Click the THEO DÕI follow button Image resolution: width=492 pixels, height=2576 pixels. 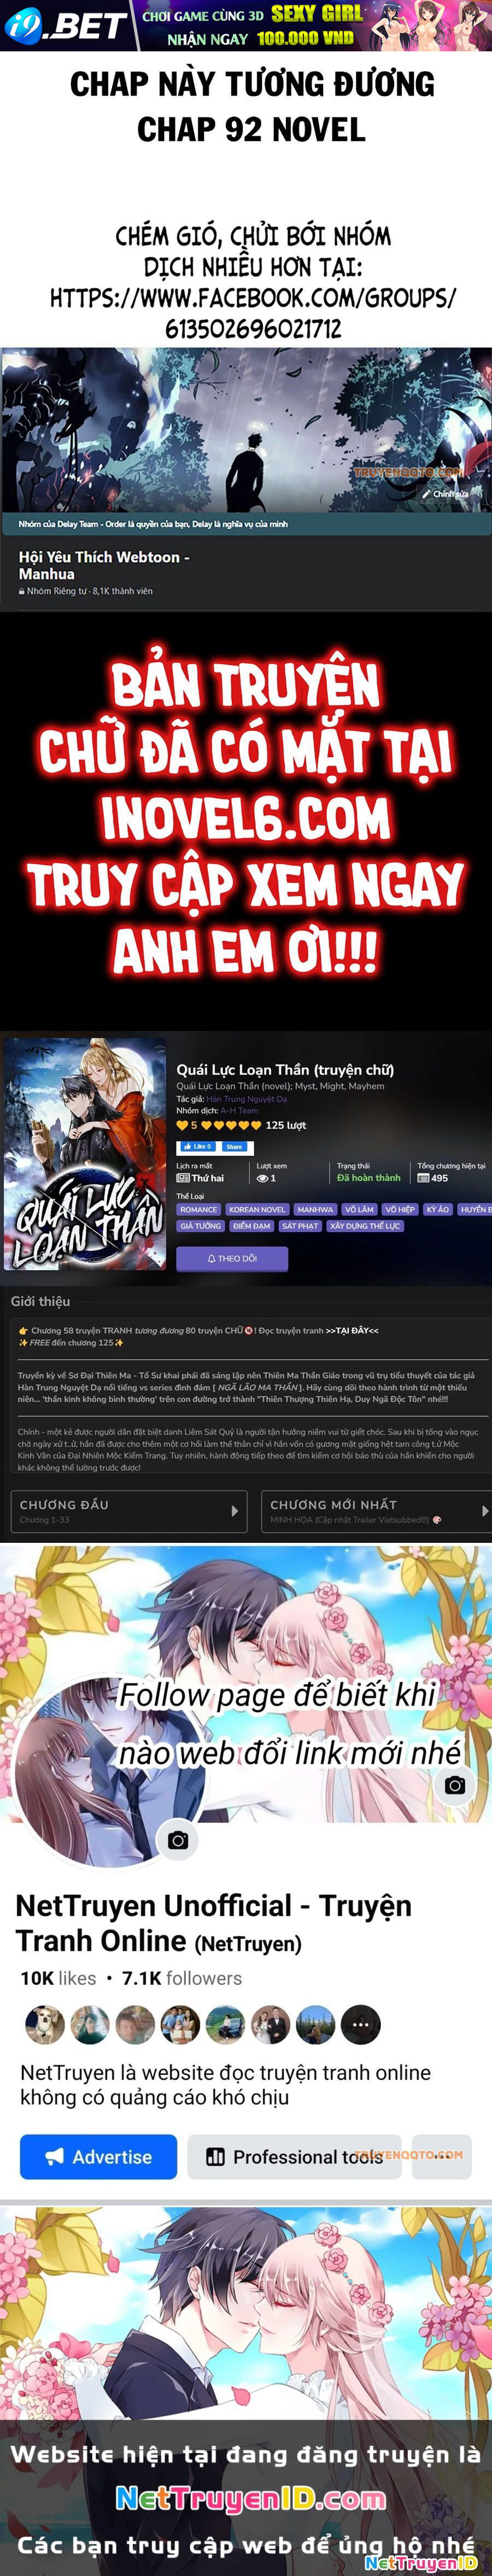232,1258
